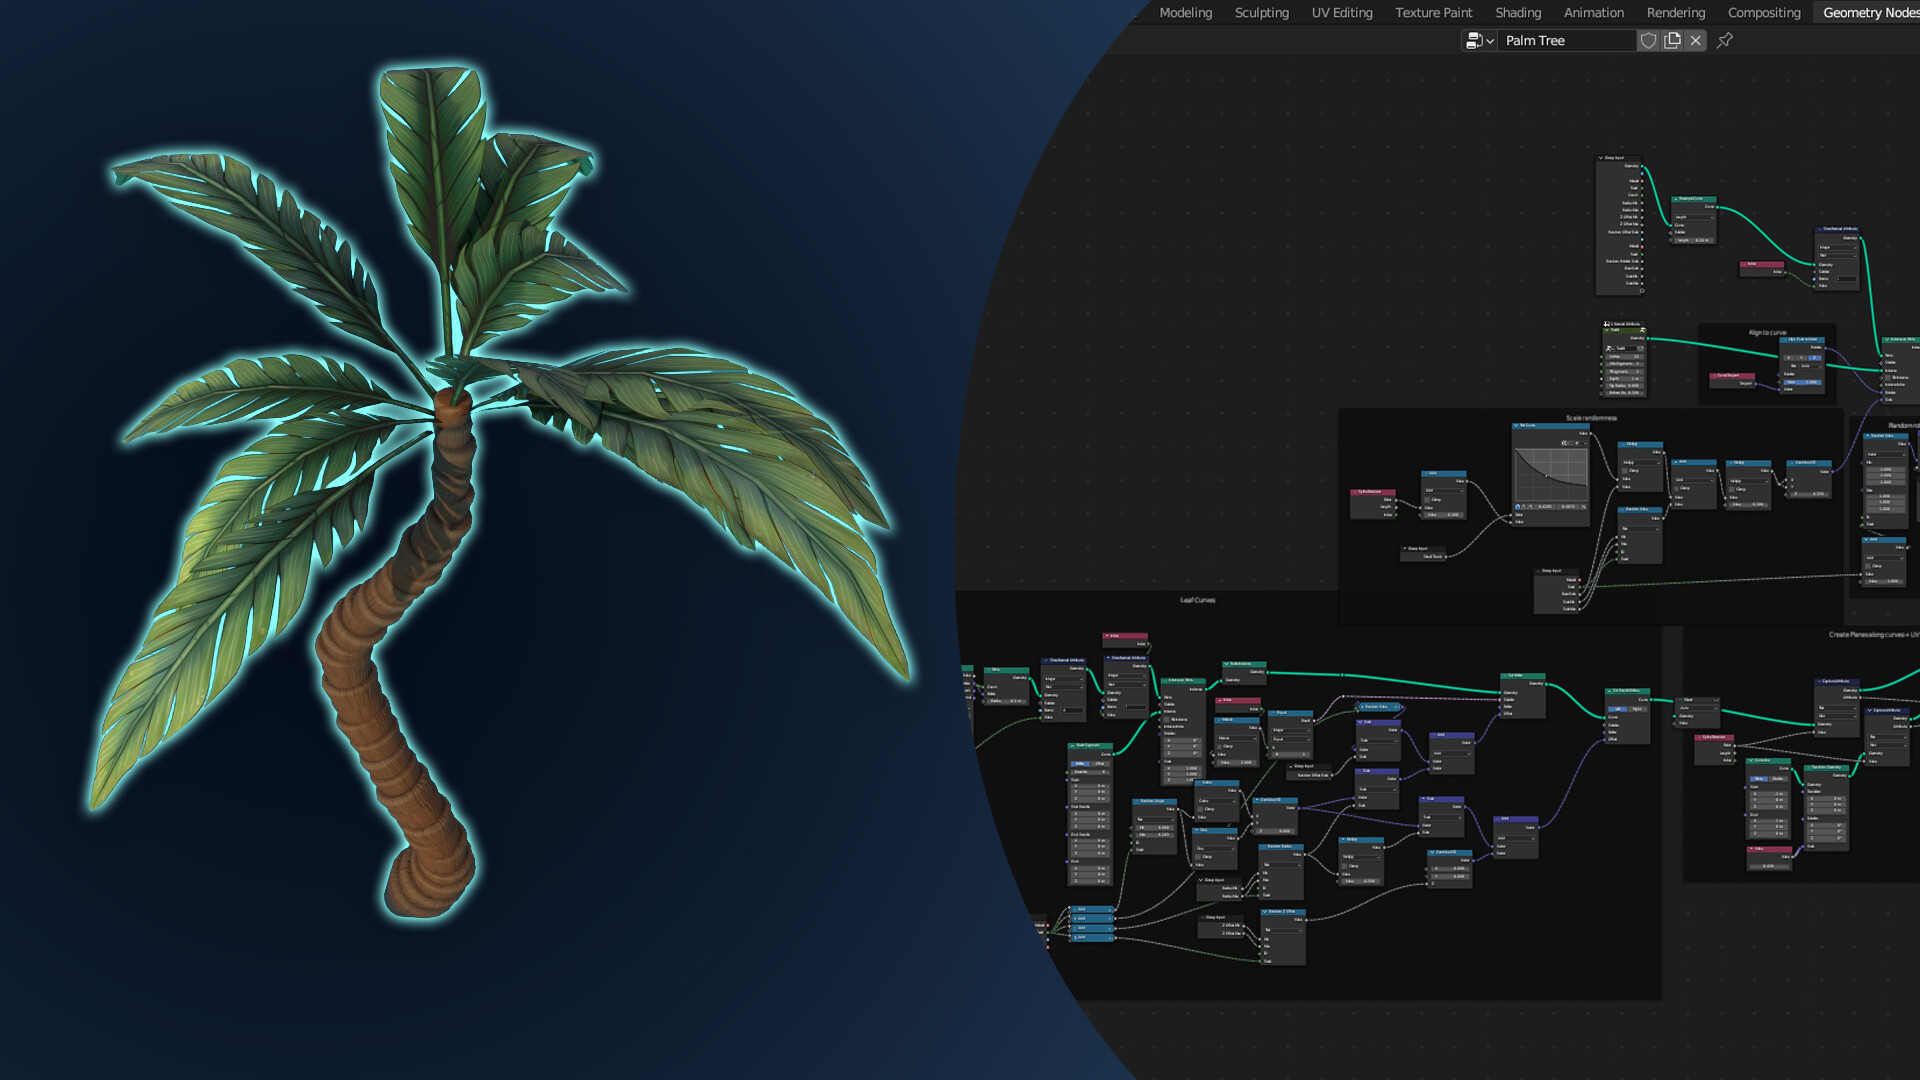
Task: Click the zoom-out icon on the Float Curve widget
Action: [x=1569, y=443]
